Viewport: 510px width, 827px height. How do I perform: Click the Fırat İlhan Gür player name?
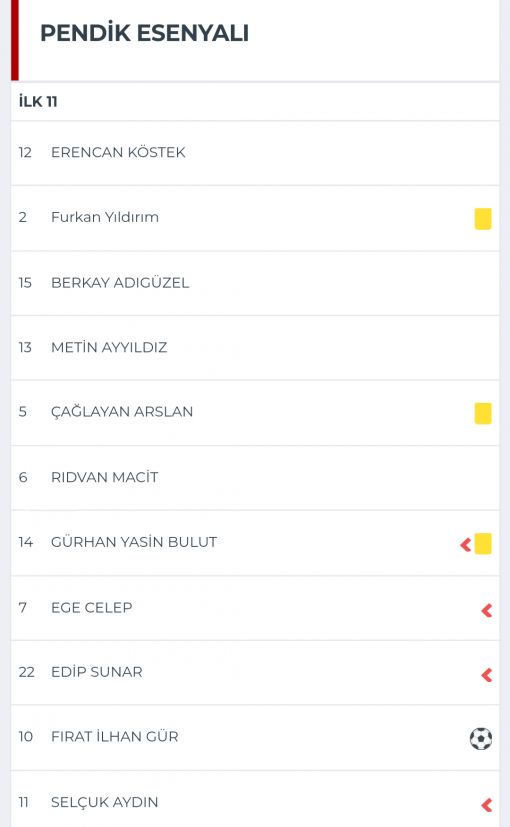(114, 736)
